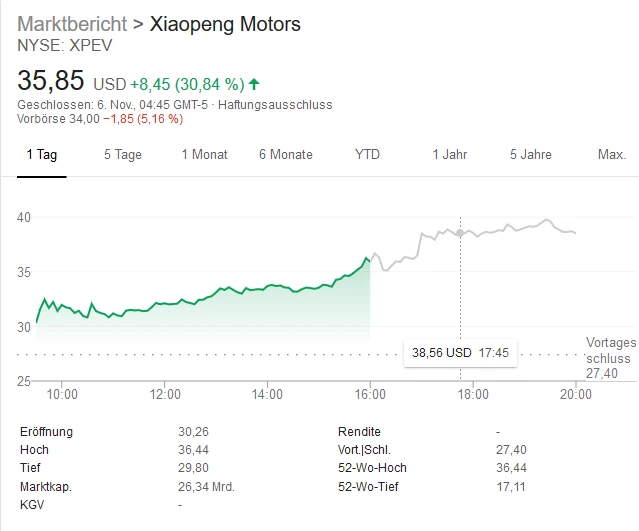This screenshot has height=531, width=639.
Task: Click the Marktbericht breadcrumb link
Action: [x=72, y=24]
